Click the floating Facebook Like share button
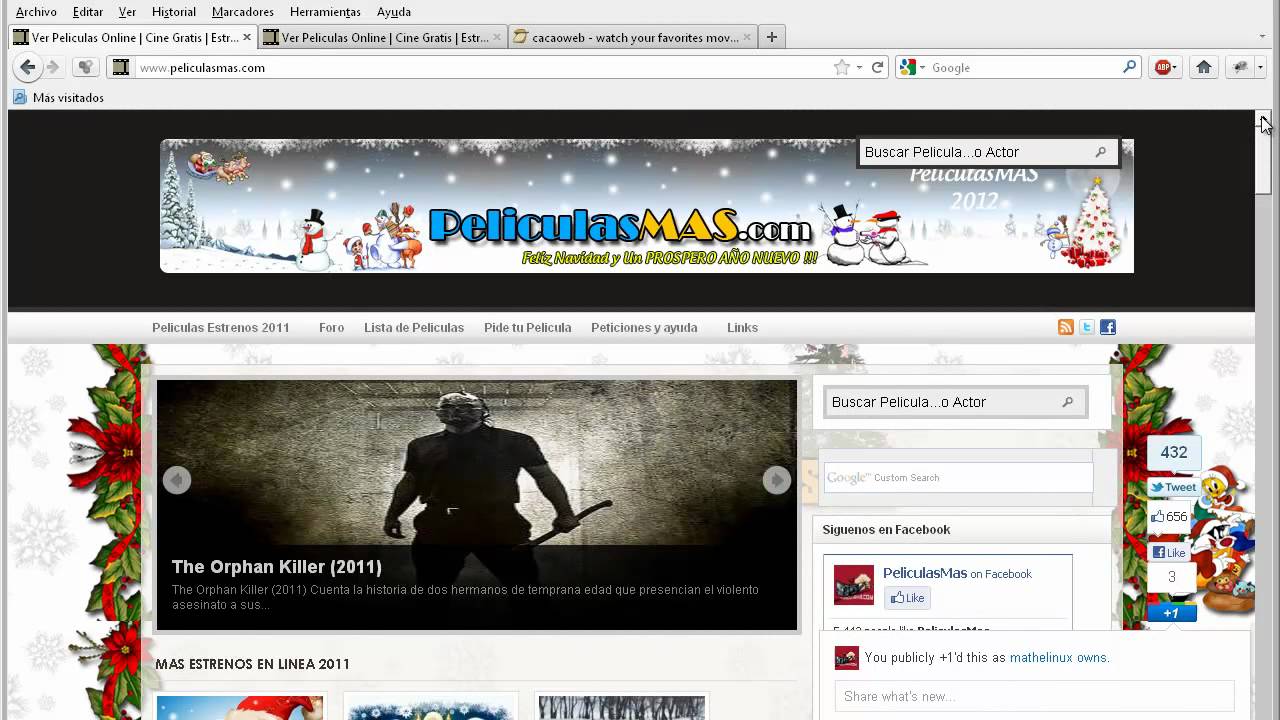 1169,552
